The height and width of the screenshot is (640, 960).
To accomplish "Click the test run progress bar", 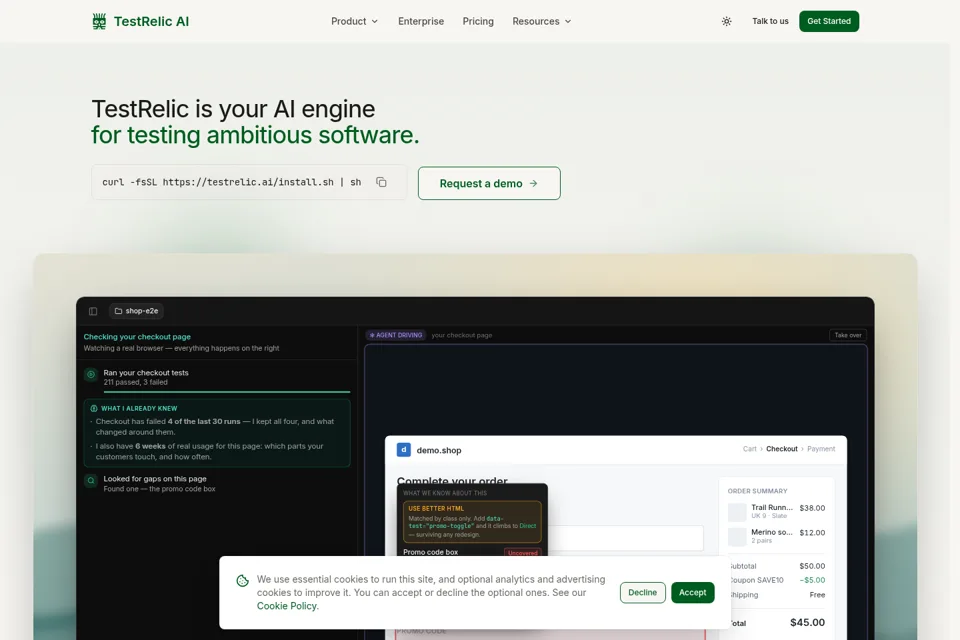I will 227,391.
